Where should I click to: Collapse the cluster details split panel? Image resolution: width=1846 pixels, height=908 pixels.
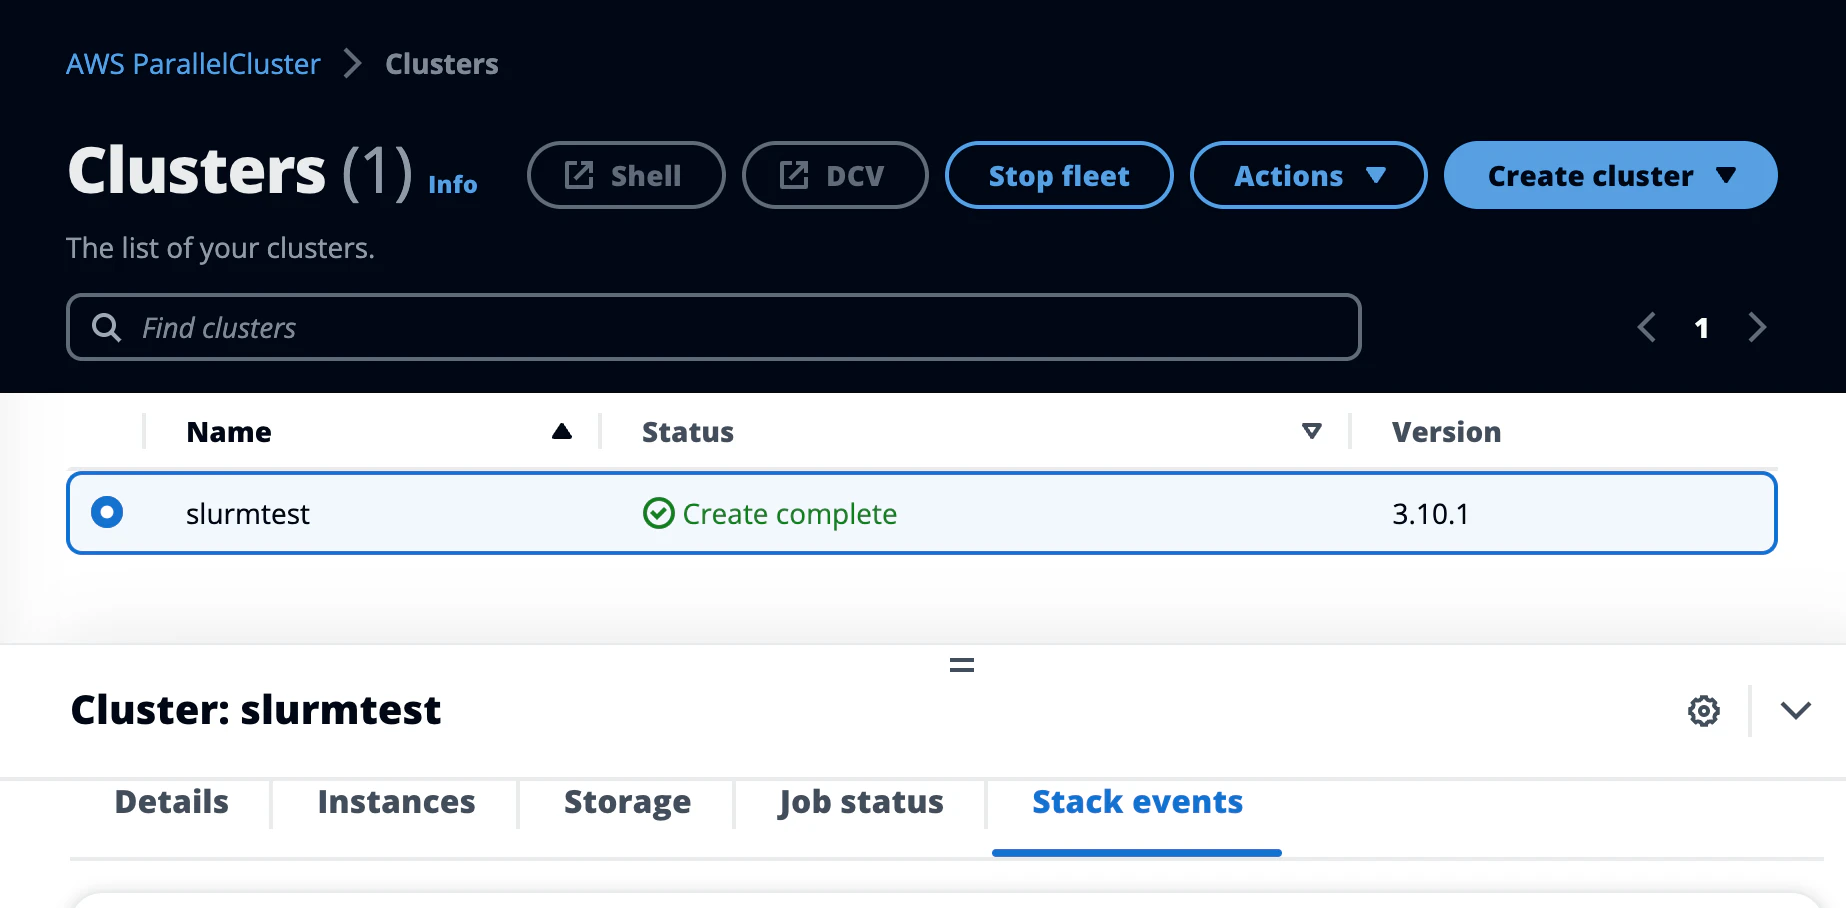pyautogui.click(x=1796, y=711)
